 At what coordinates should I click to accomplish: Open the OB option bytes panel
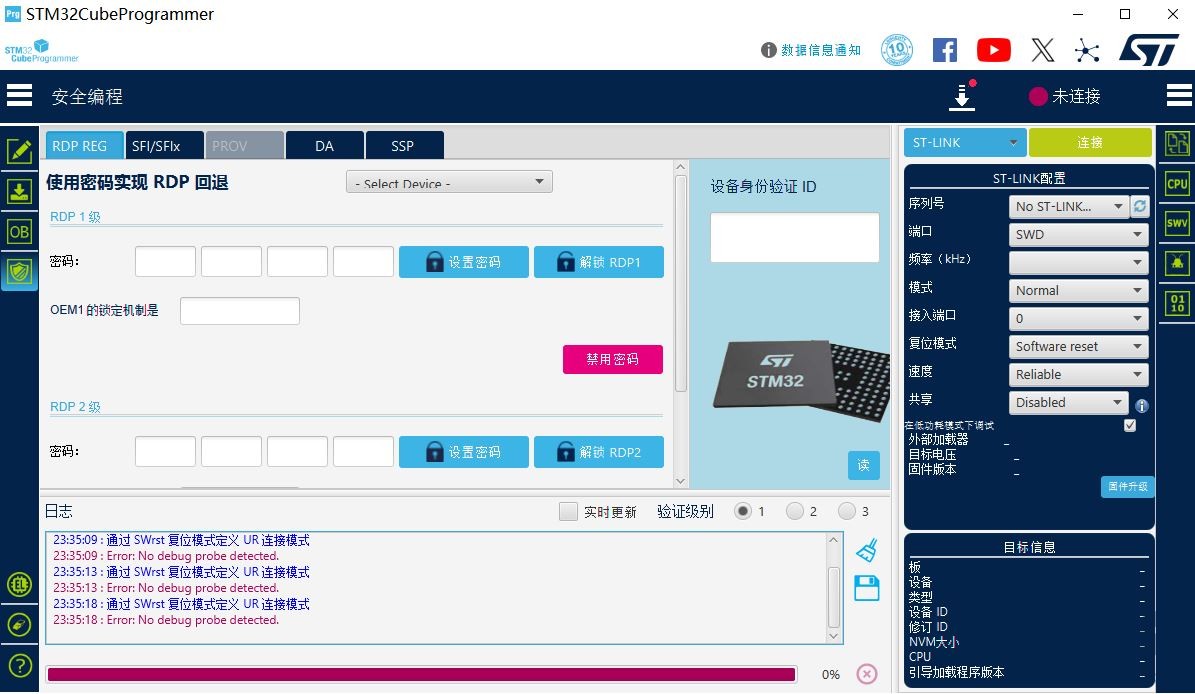pos(19,232)
